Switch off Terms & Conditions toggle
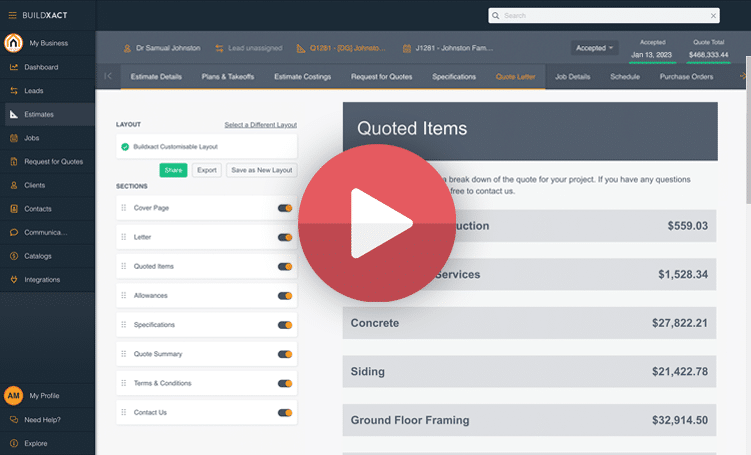Image resolution: width=751 pixels, height=455 pixels. click(x=285, y=383)
